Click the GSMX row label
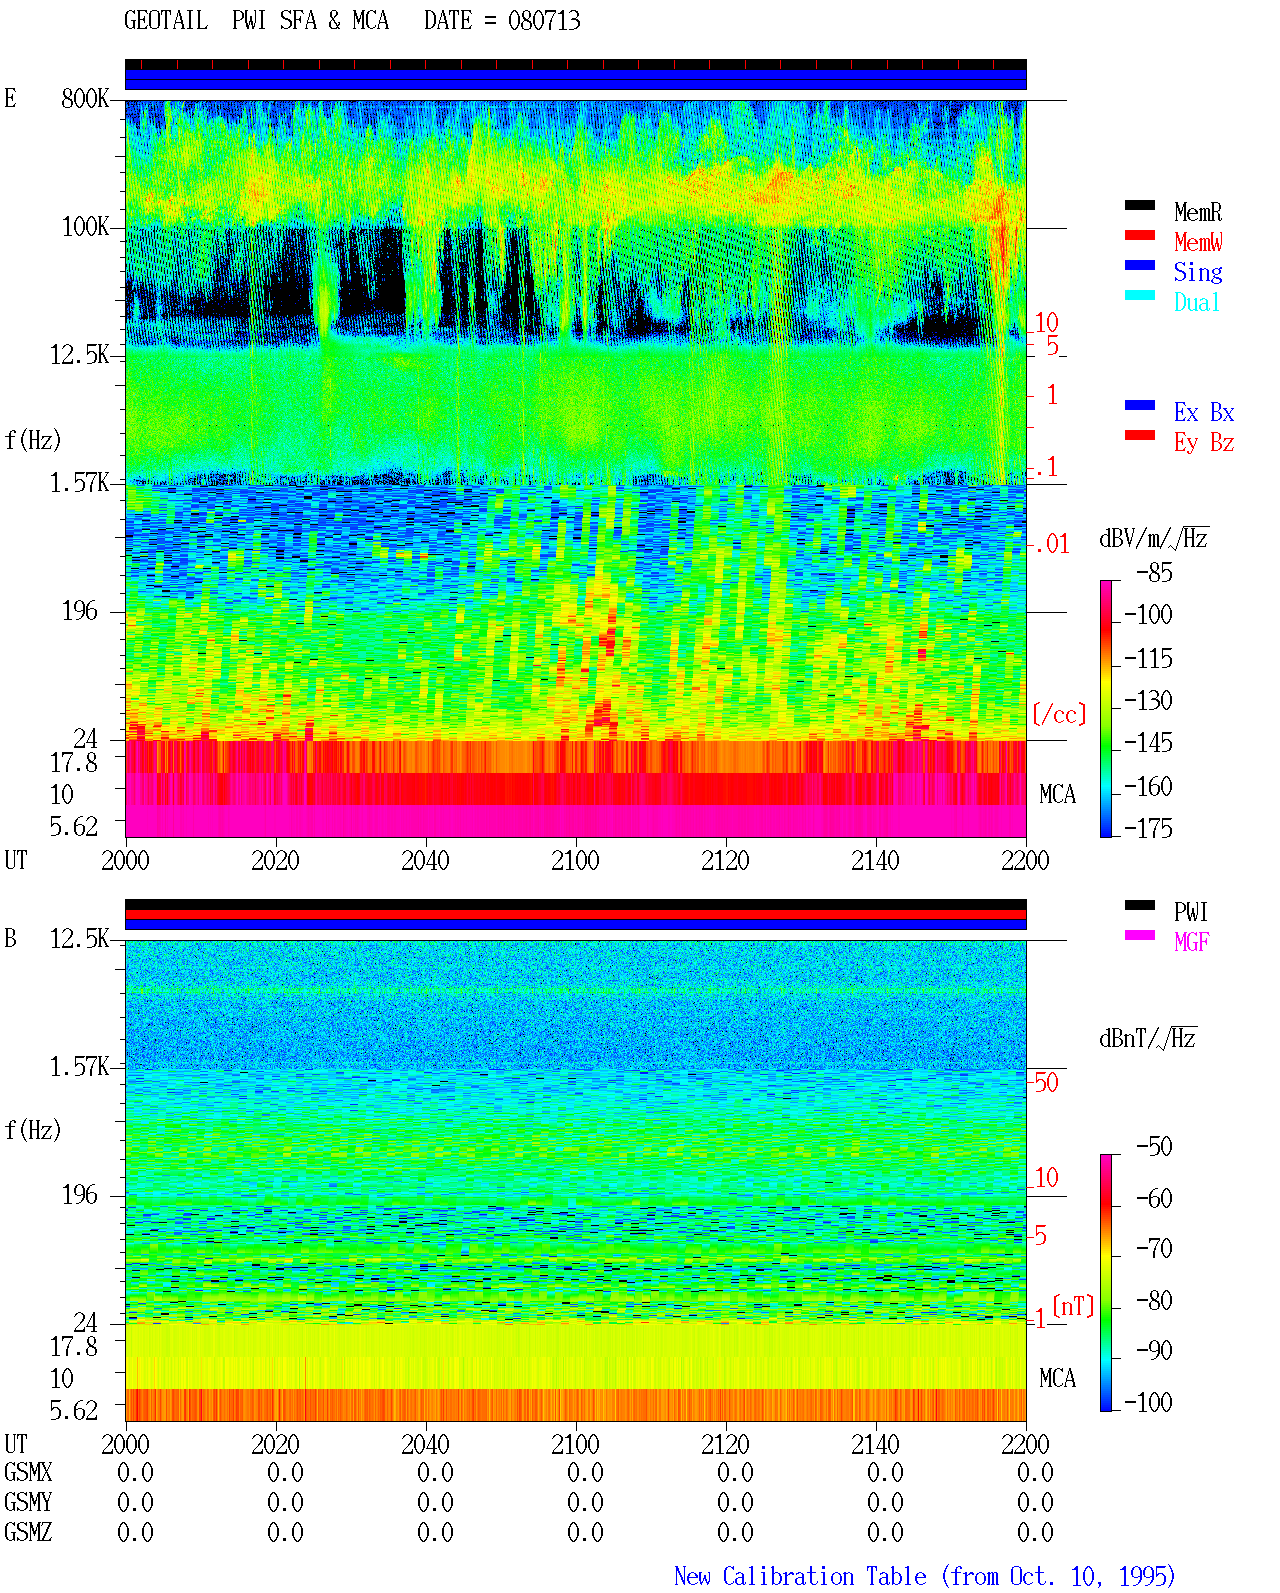 28,1473
